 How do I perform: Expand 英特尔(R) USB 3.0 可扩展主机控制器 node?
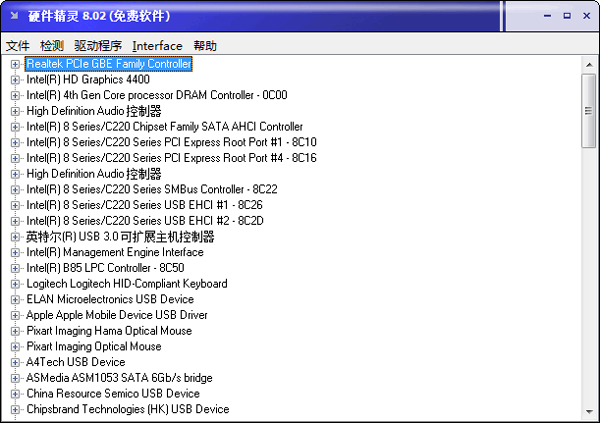(15, 237)
